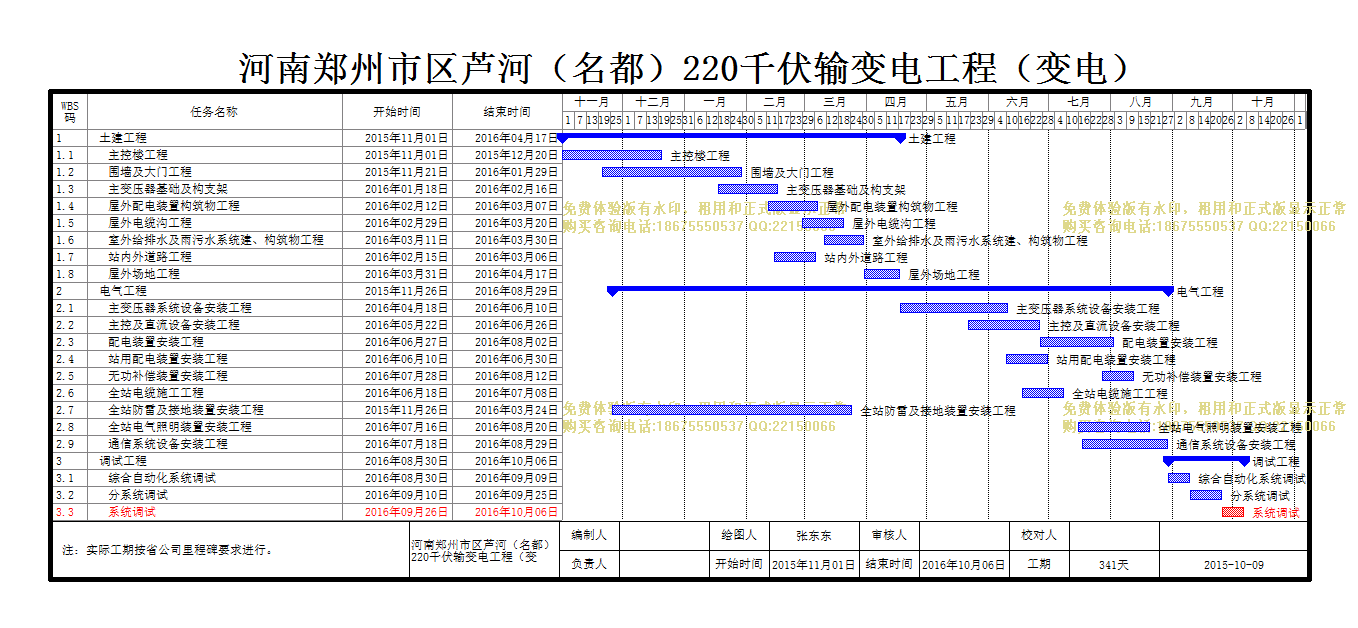Select the 六月 month header
This screenshot has height=628, width=1358.
click(1018, 102)
